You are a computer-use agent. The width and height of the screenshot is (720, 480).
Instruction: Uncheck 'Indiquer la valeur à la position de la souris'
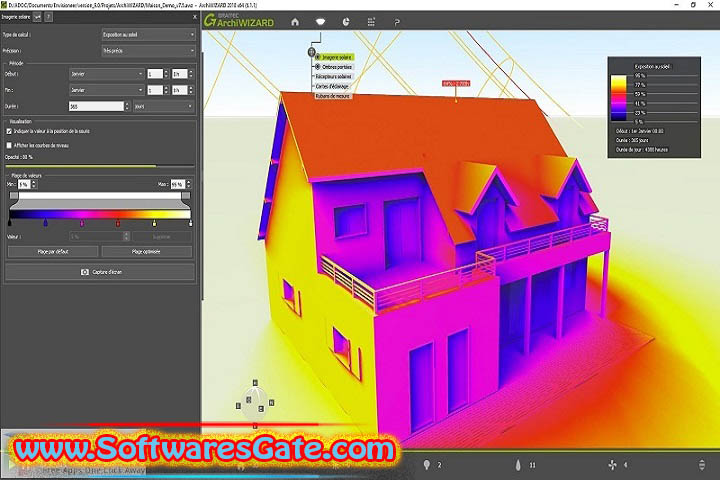pos(9,131)
